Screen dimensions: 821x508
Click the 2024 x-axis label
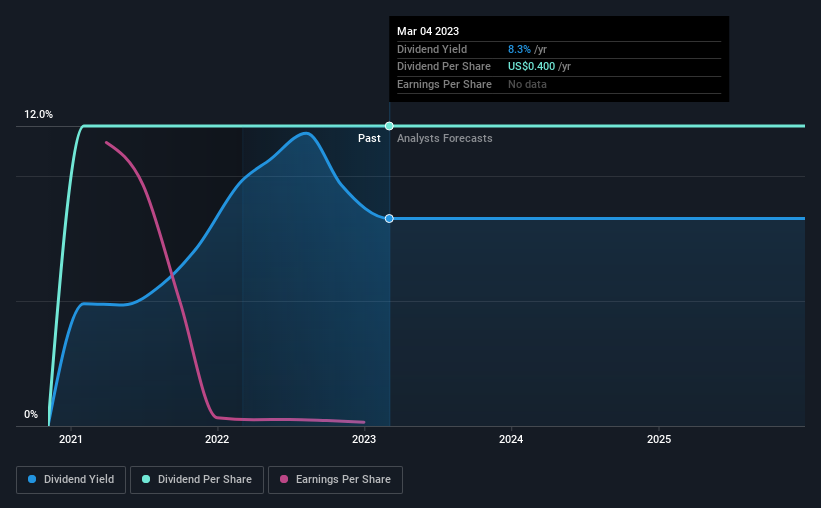[x=511, y=439]
